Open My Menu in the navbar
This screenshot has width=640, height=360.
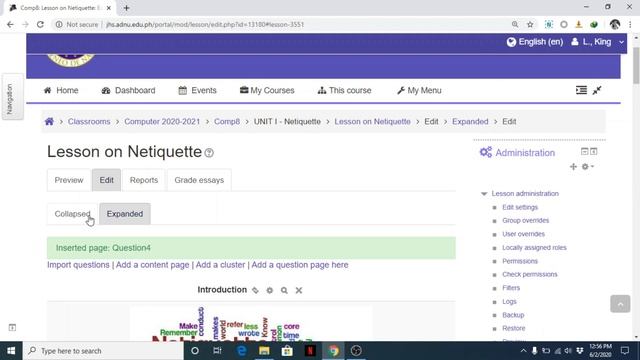tap(419, 90)
